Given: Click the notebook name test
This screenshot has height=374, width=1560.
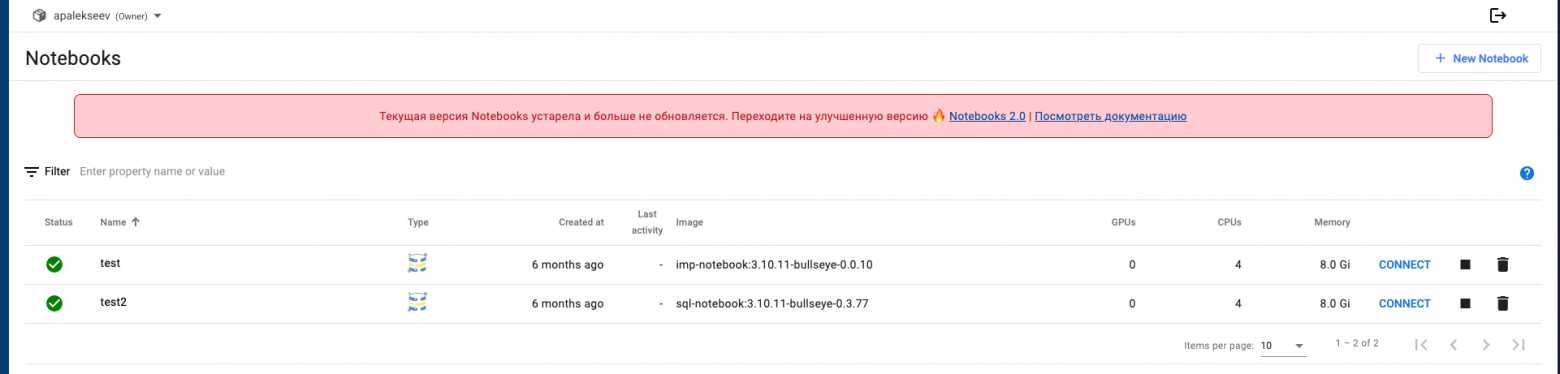Looking at the screenshot, I should click(x=110, y=263).
